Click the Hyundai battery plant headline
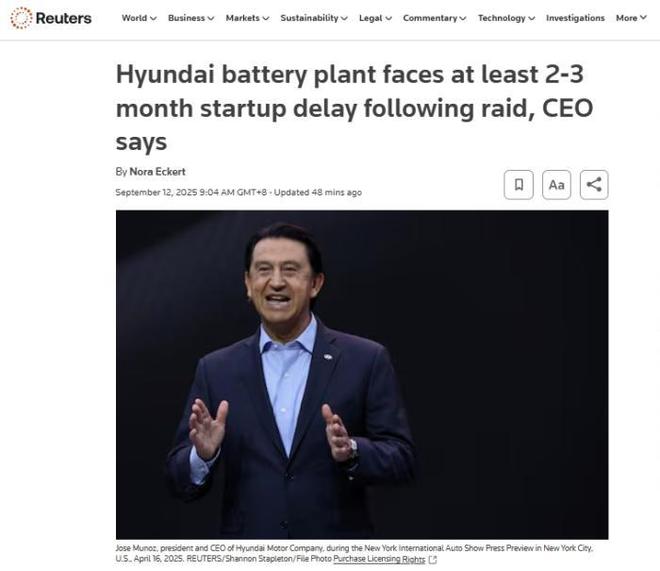The width and height of the screenshot is (660, 571). (354, 107)
